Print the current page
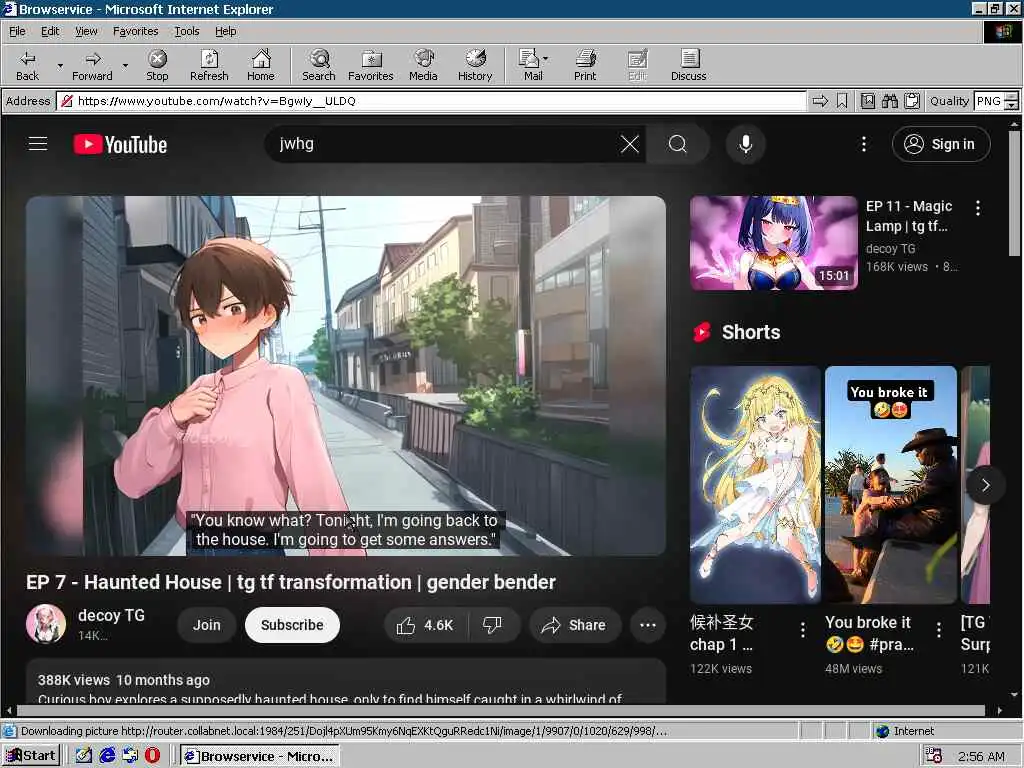 pos(585,65)
